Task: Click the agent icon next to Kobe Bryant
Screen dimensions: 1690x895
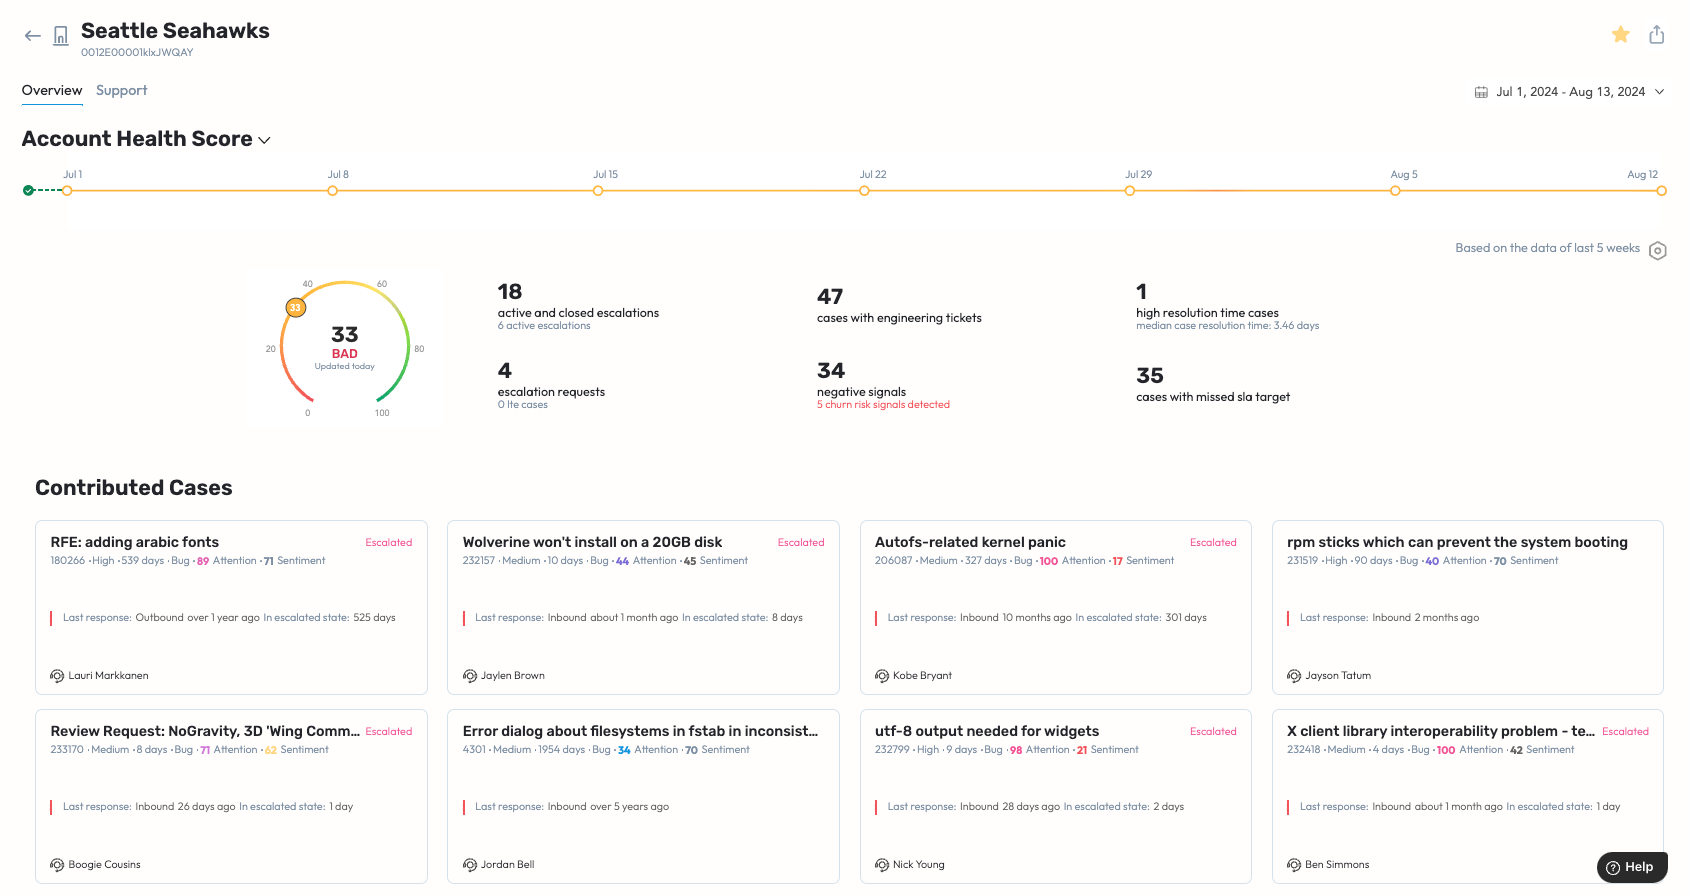Action: (882, 676)
